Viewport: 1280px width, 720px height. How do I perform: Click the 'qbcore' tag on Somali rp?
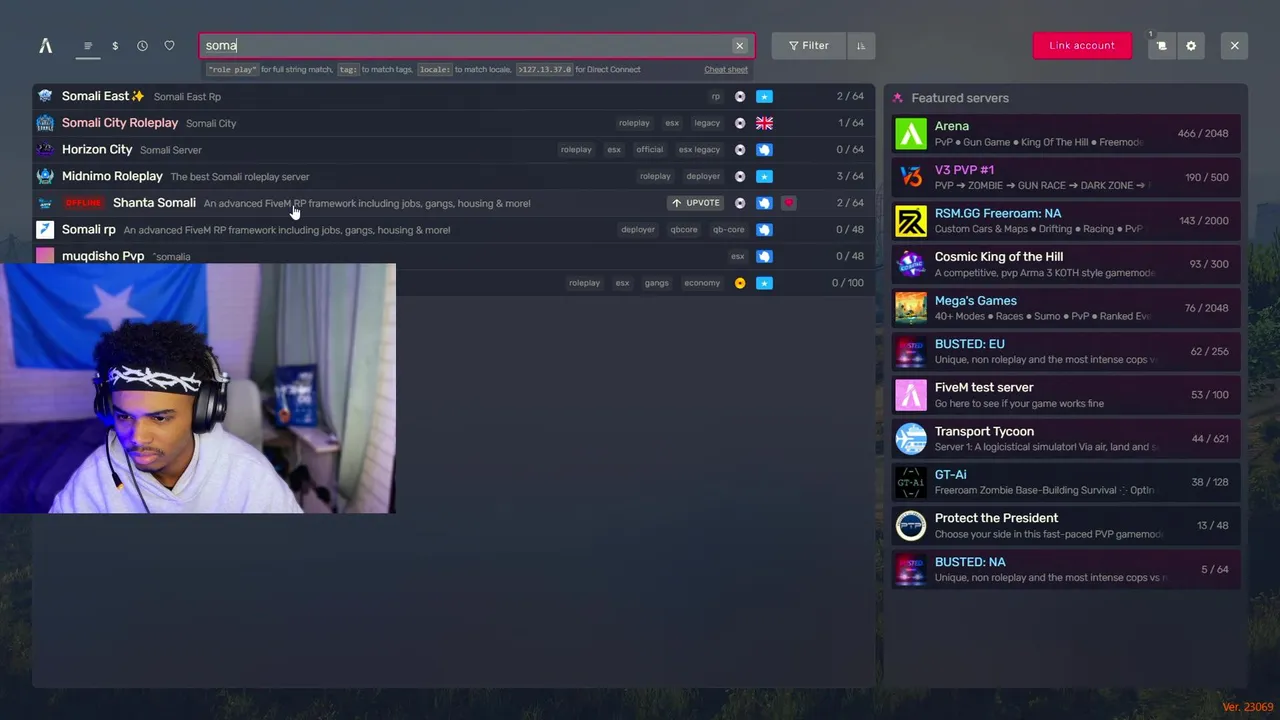coord(684,230)
